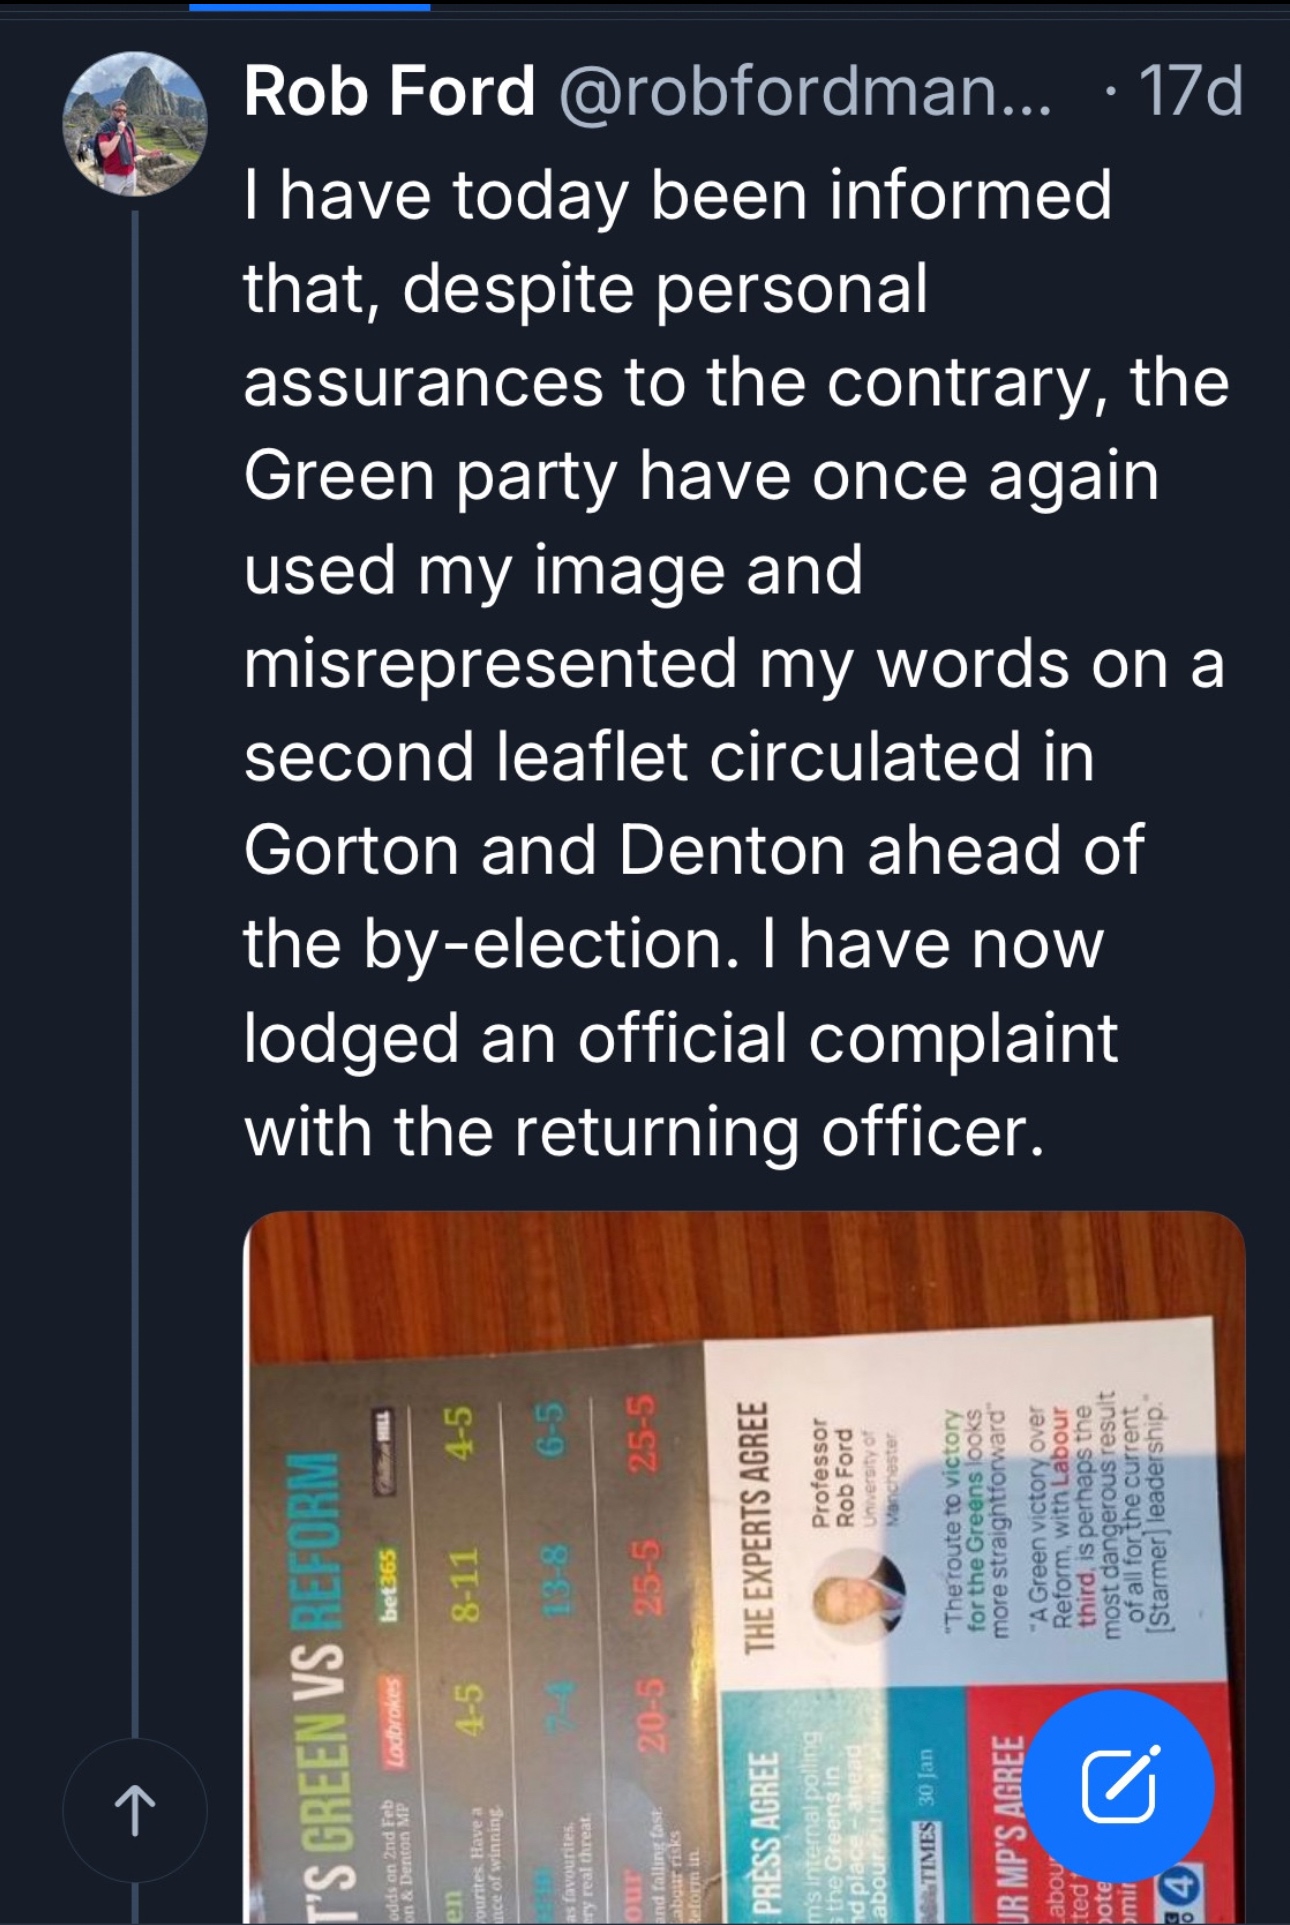
Task: Open the 17d timestamp link
Action: tap(1190, 91)
